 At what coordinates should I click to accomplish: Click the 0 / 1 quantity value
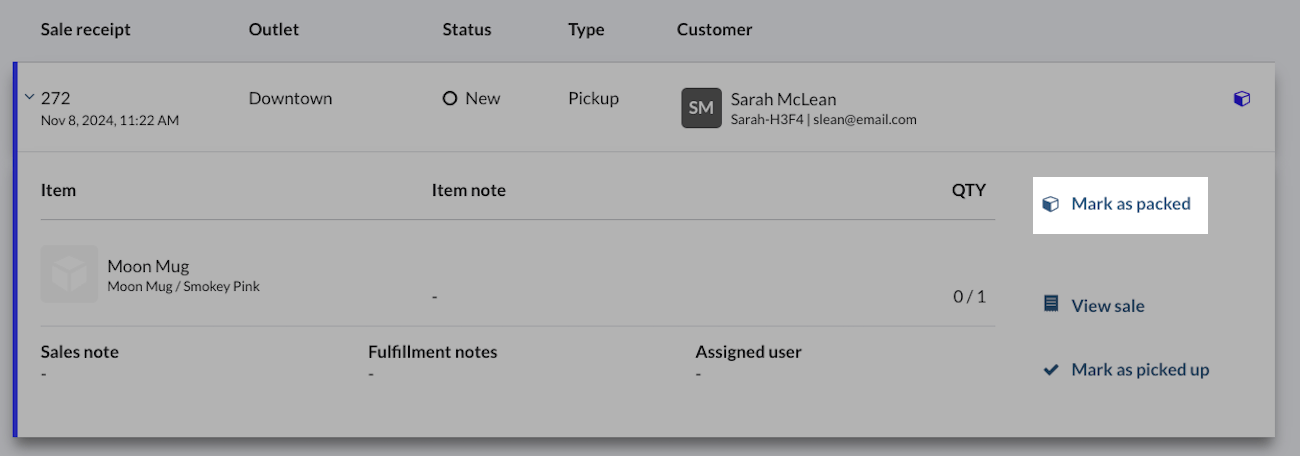pos(969,296)
